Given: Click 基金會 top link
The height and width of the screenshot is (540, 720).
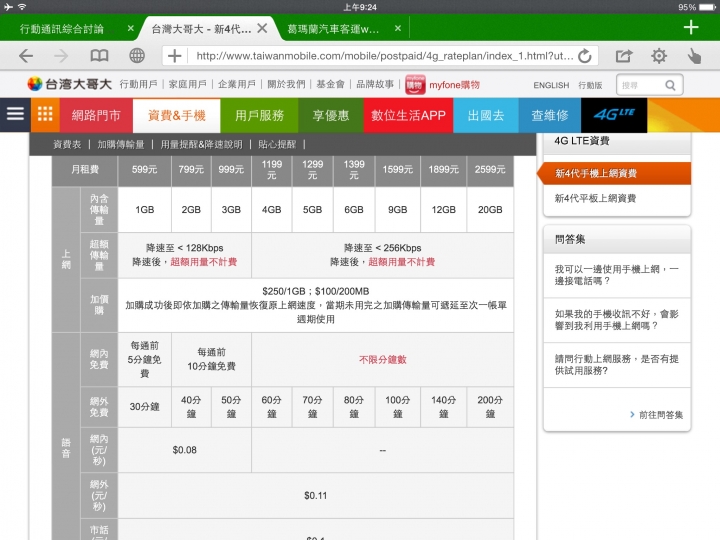Looking at the screenshot, I should coord(330,84).
